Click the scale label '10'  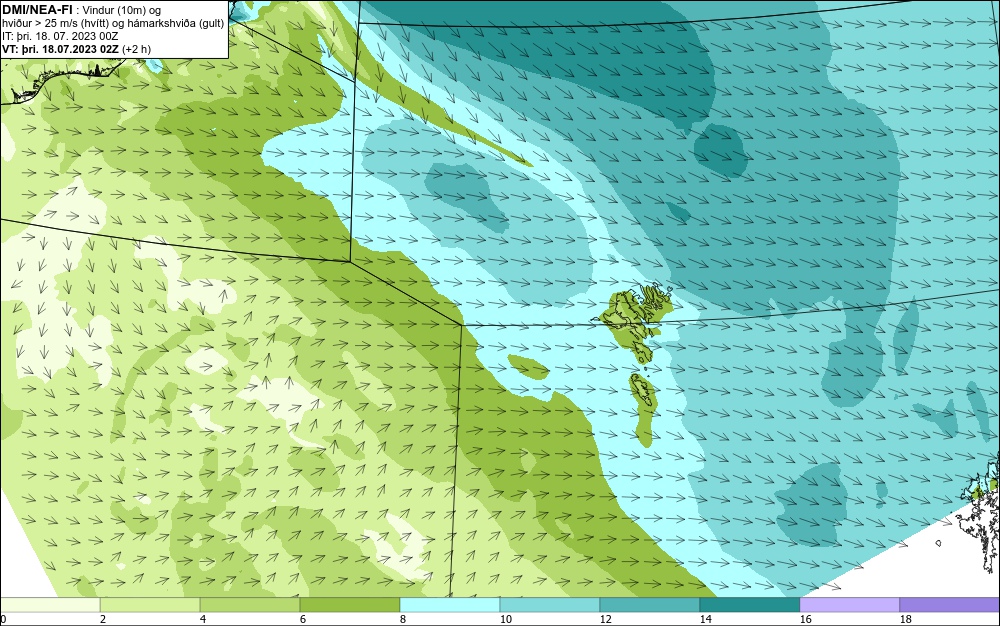(x=505, y=619)
